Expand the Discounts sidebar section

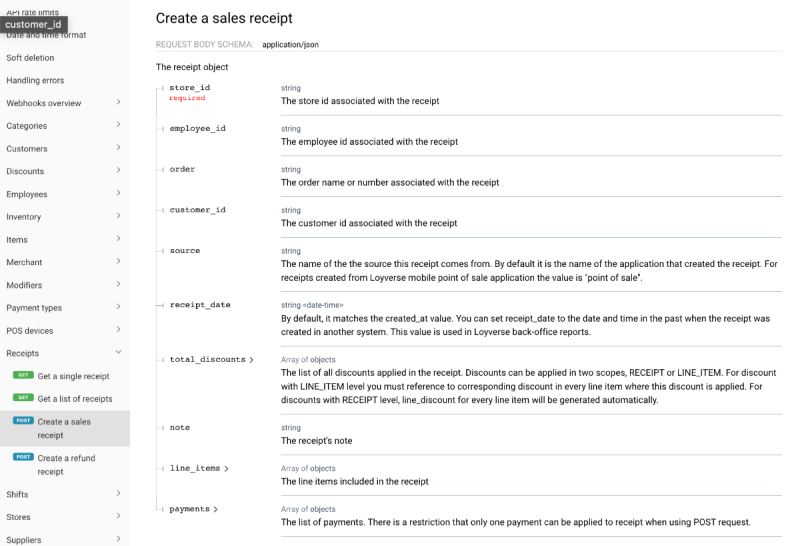click(64, 172)
